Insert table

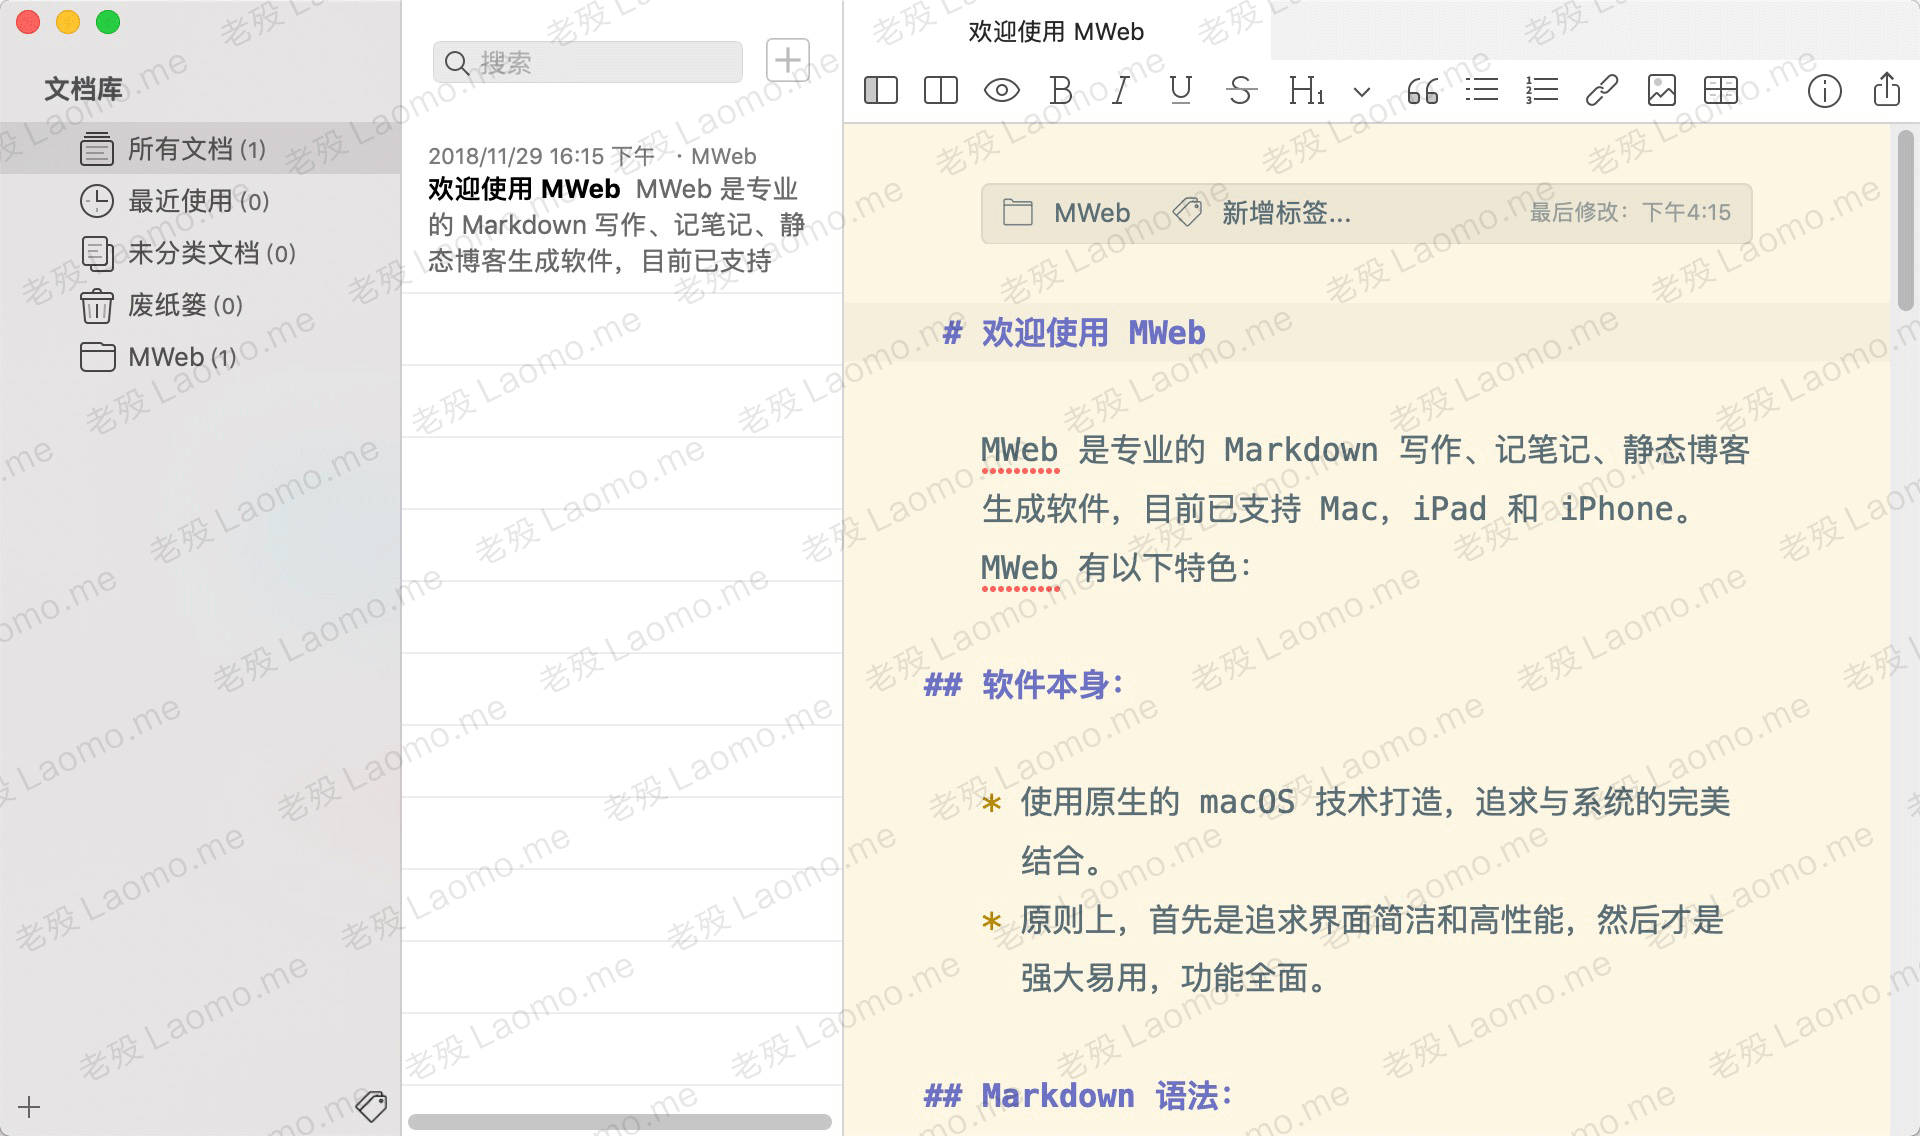[x=1721, y=90]
